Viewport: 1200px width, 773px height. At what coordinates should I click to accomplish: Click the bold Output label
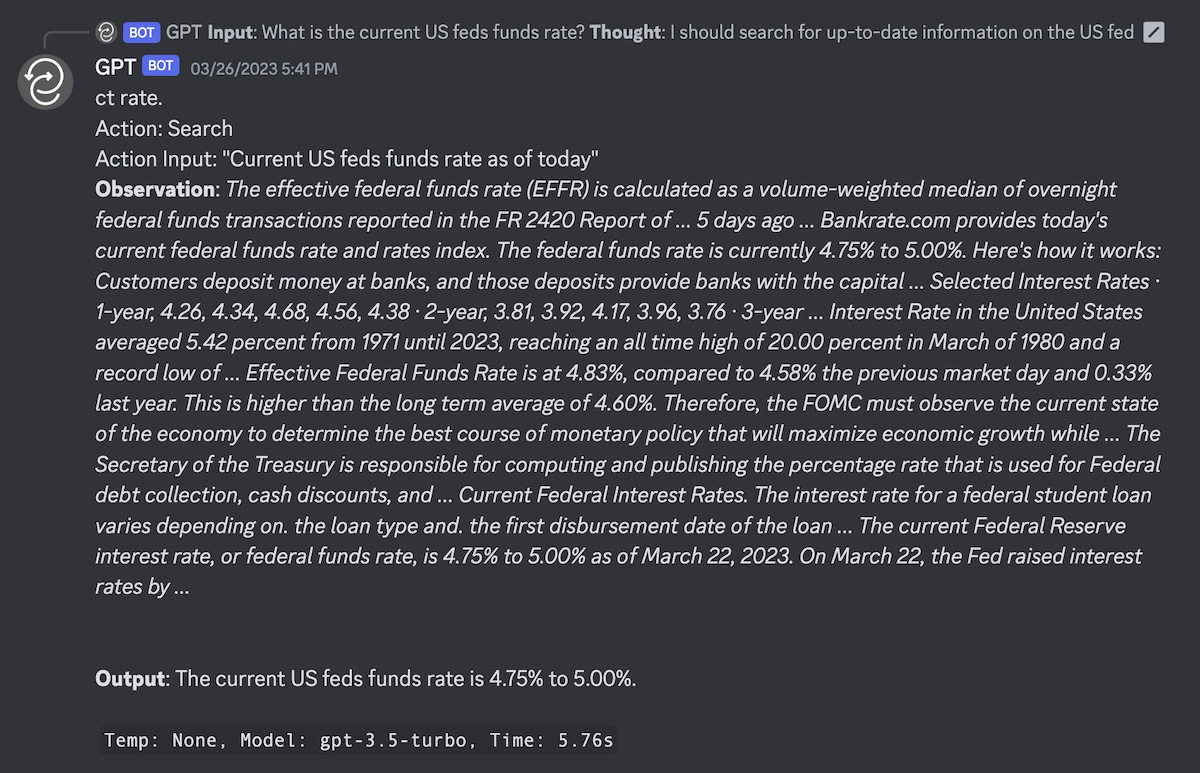[129, 679]
